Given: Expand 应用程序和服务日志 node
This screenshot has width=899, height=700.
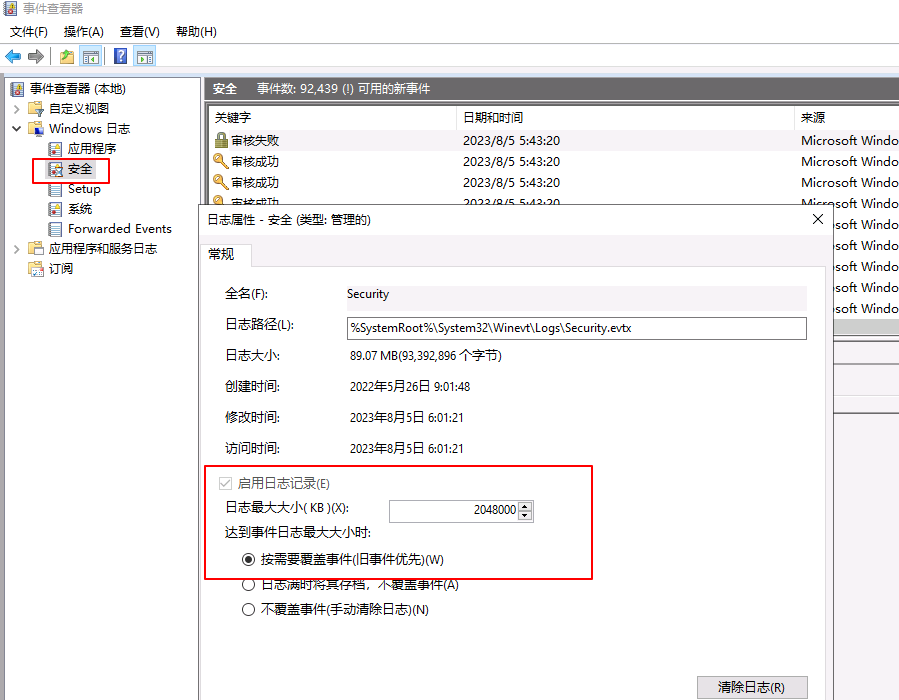Looking at the screenshot, I should click(x=17, y=249).
